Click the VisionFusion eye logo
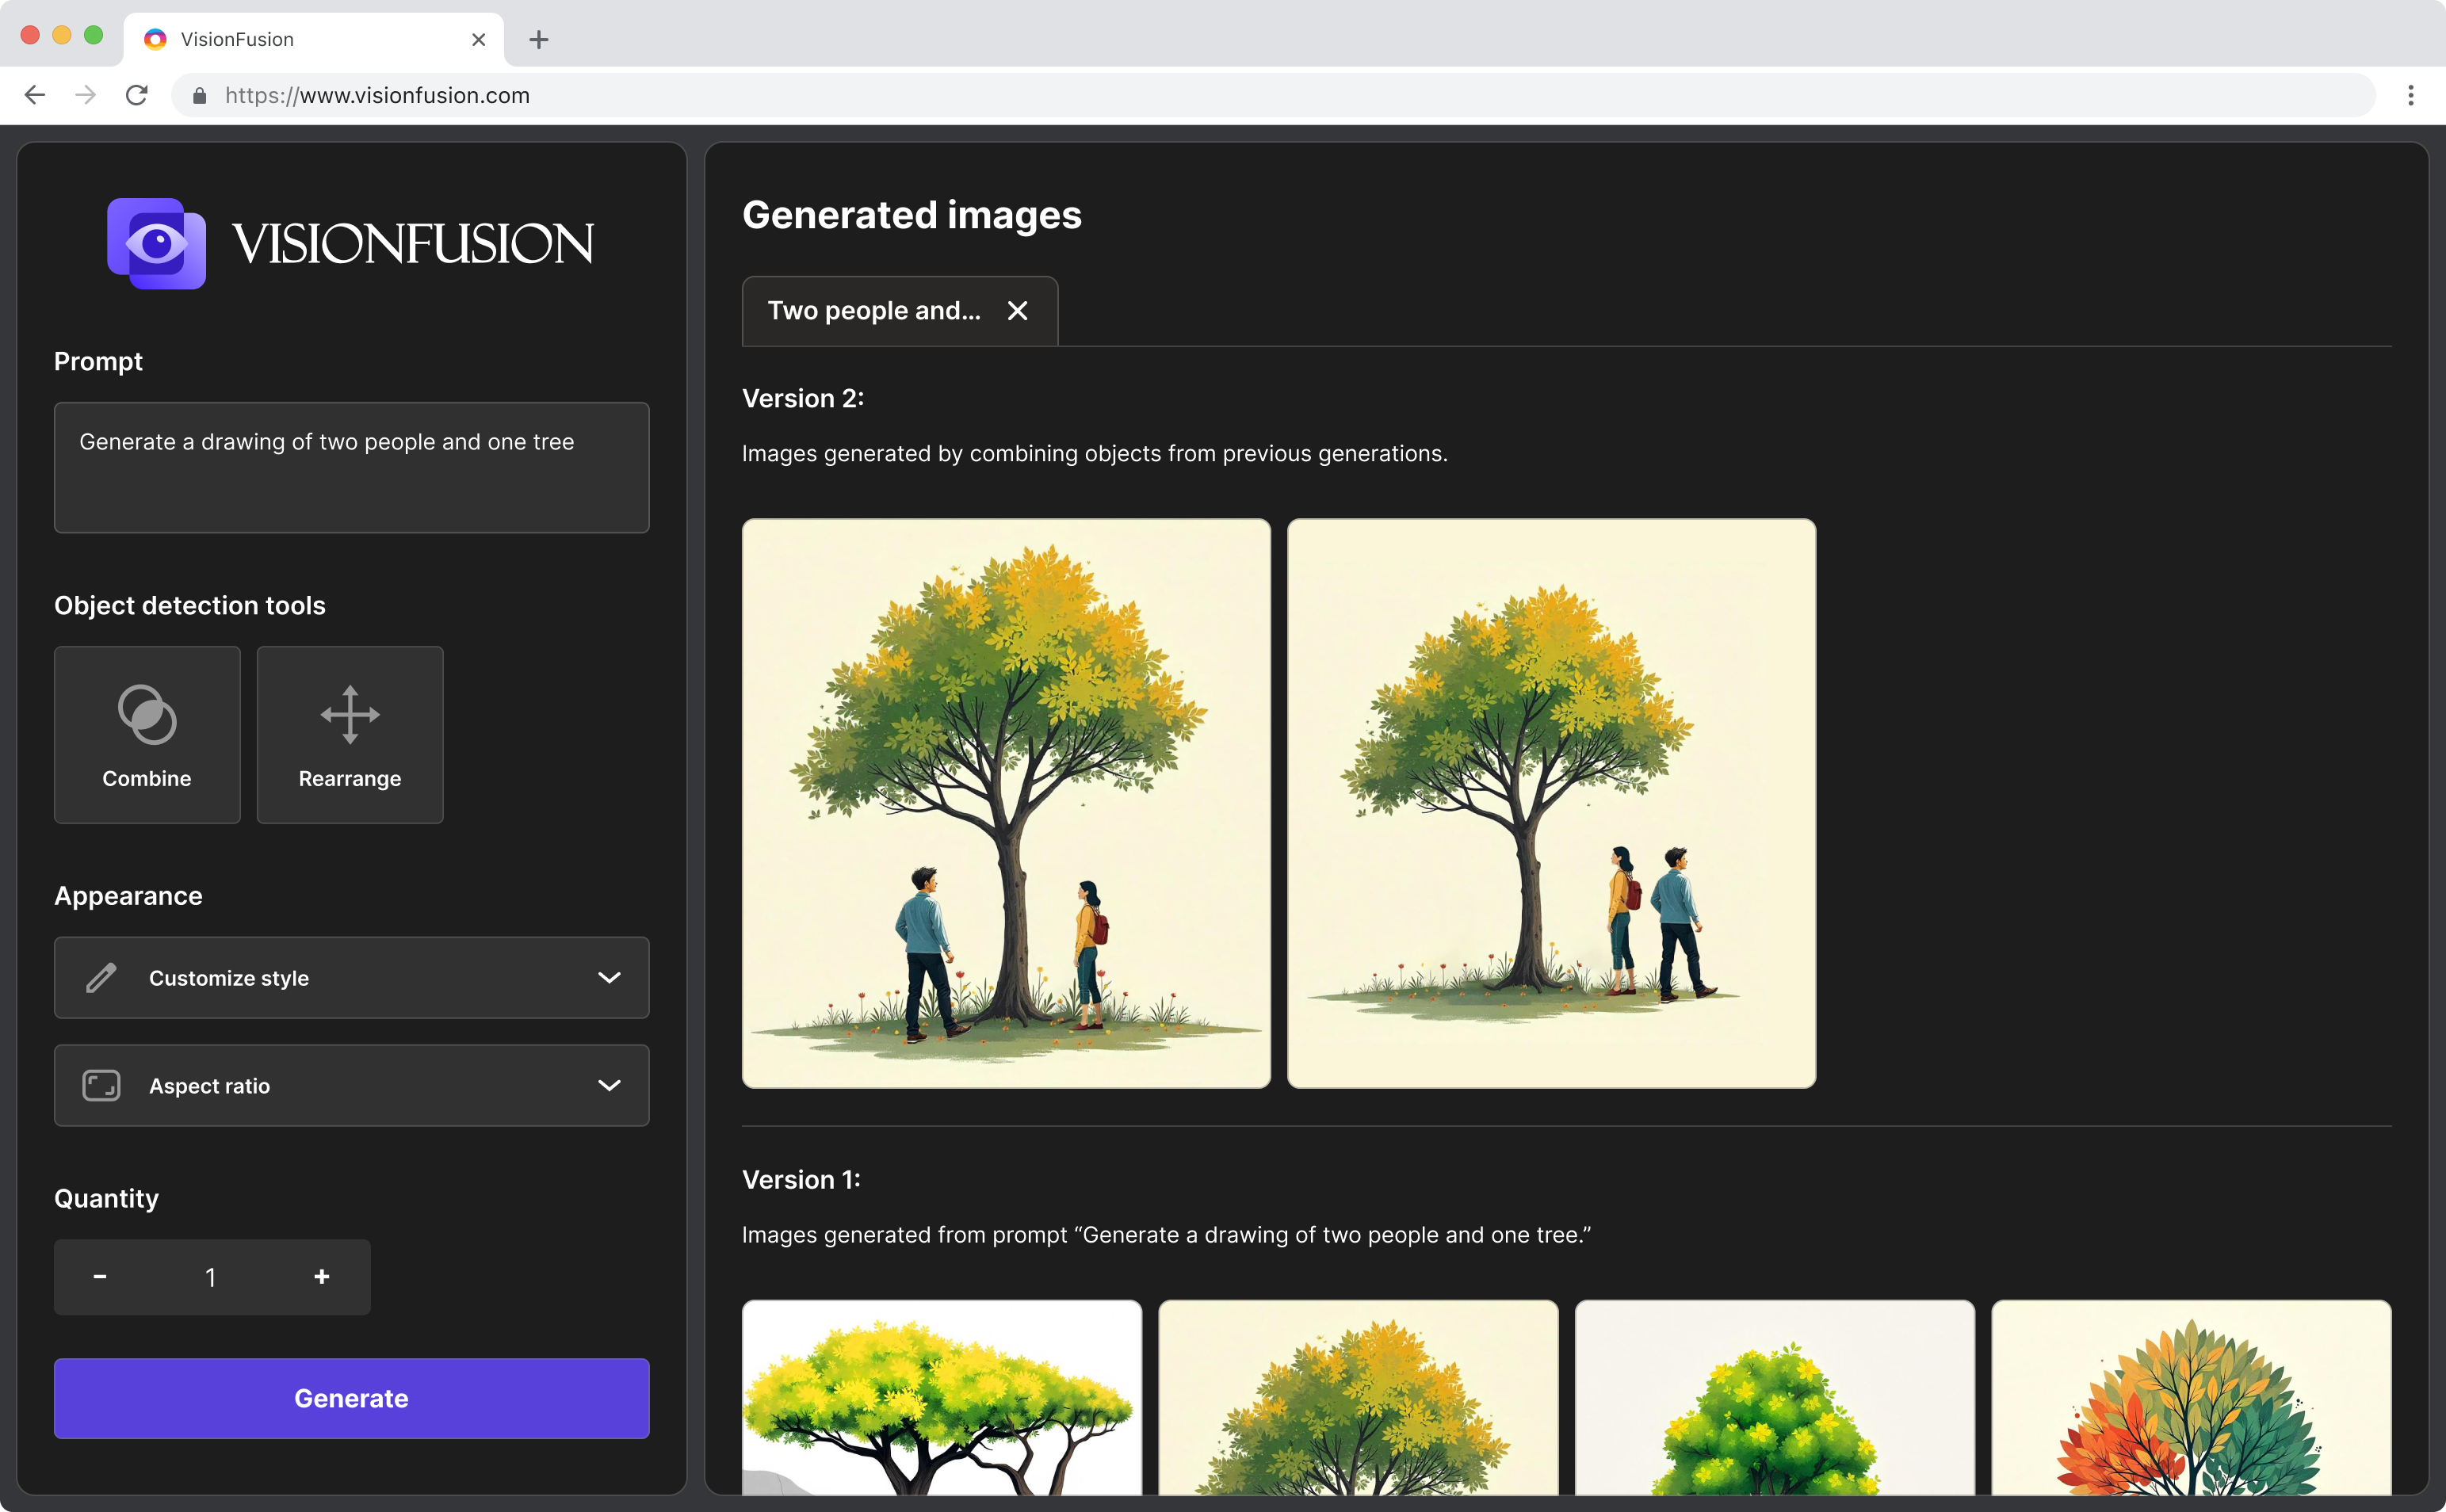Image resolution: width=2446 pixels, height=1512 pixels. click(x=157, y=243)
